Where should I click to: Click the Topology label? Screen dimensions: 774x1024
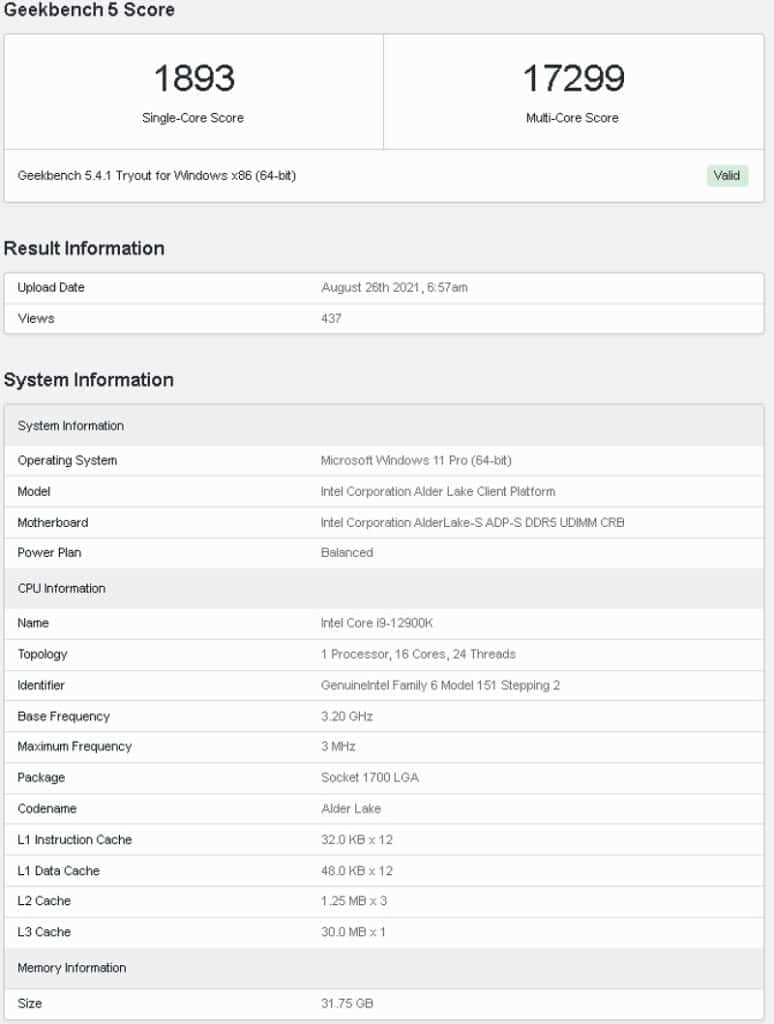[x=42, y=654]
